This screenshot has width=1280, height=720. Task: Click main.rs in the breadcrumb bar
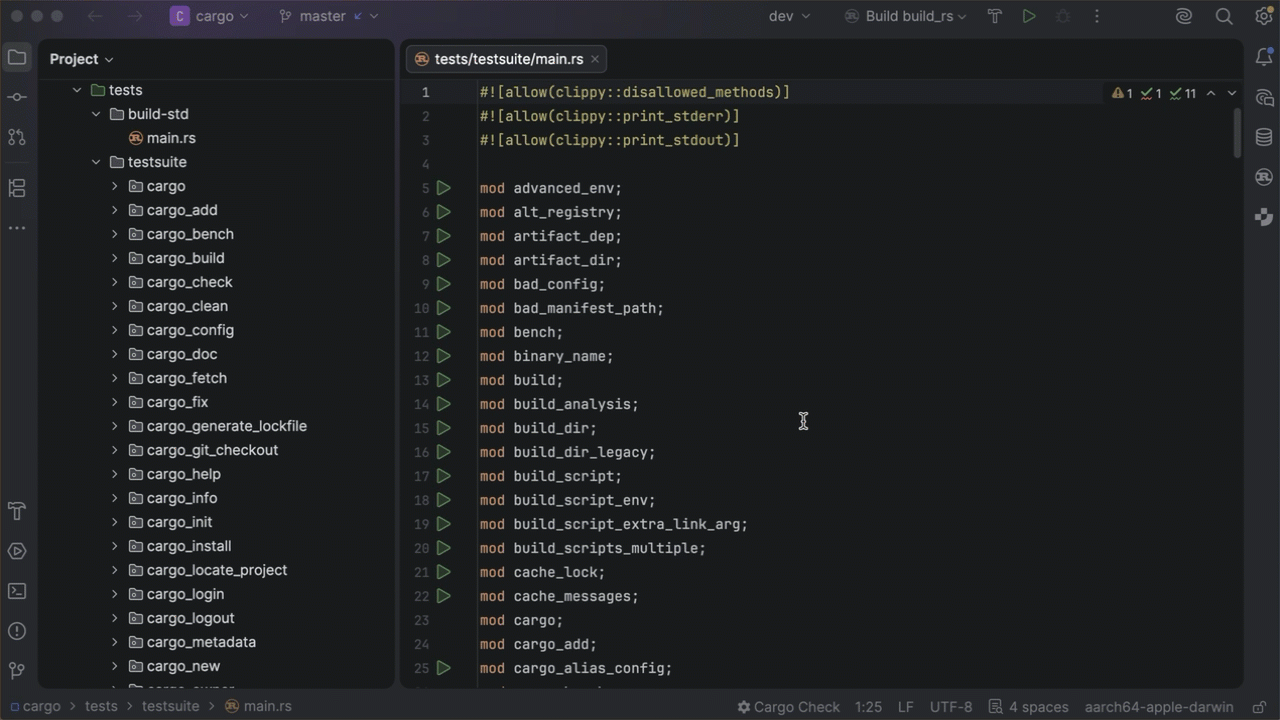(258, 706)
